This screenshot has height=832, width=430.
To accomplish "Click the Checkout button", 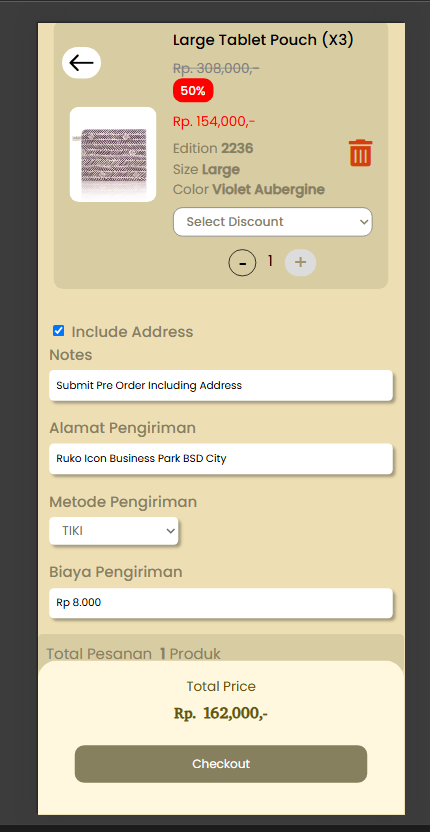I will (x=221, y=764).
